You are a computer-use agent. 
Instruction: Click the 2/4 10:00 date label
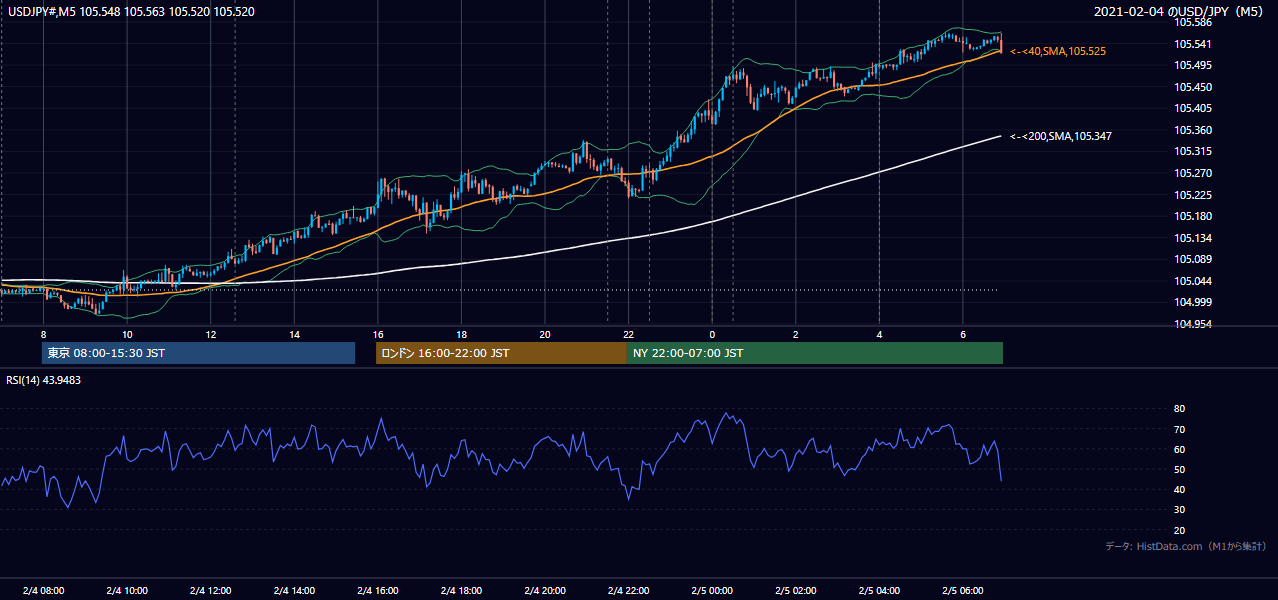coord(126,590)
